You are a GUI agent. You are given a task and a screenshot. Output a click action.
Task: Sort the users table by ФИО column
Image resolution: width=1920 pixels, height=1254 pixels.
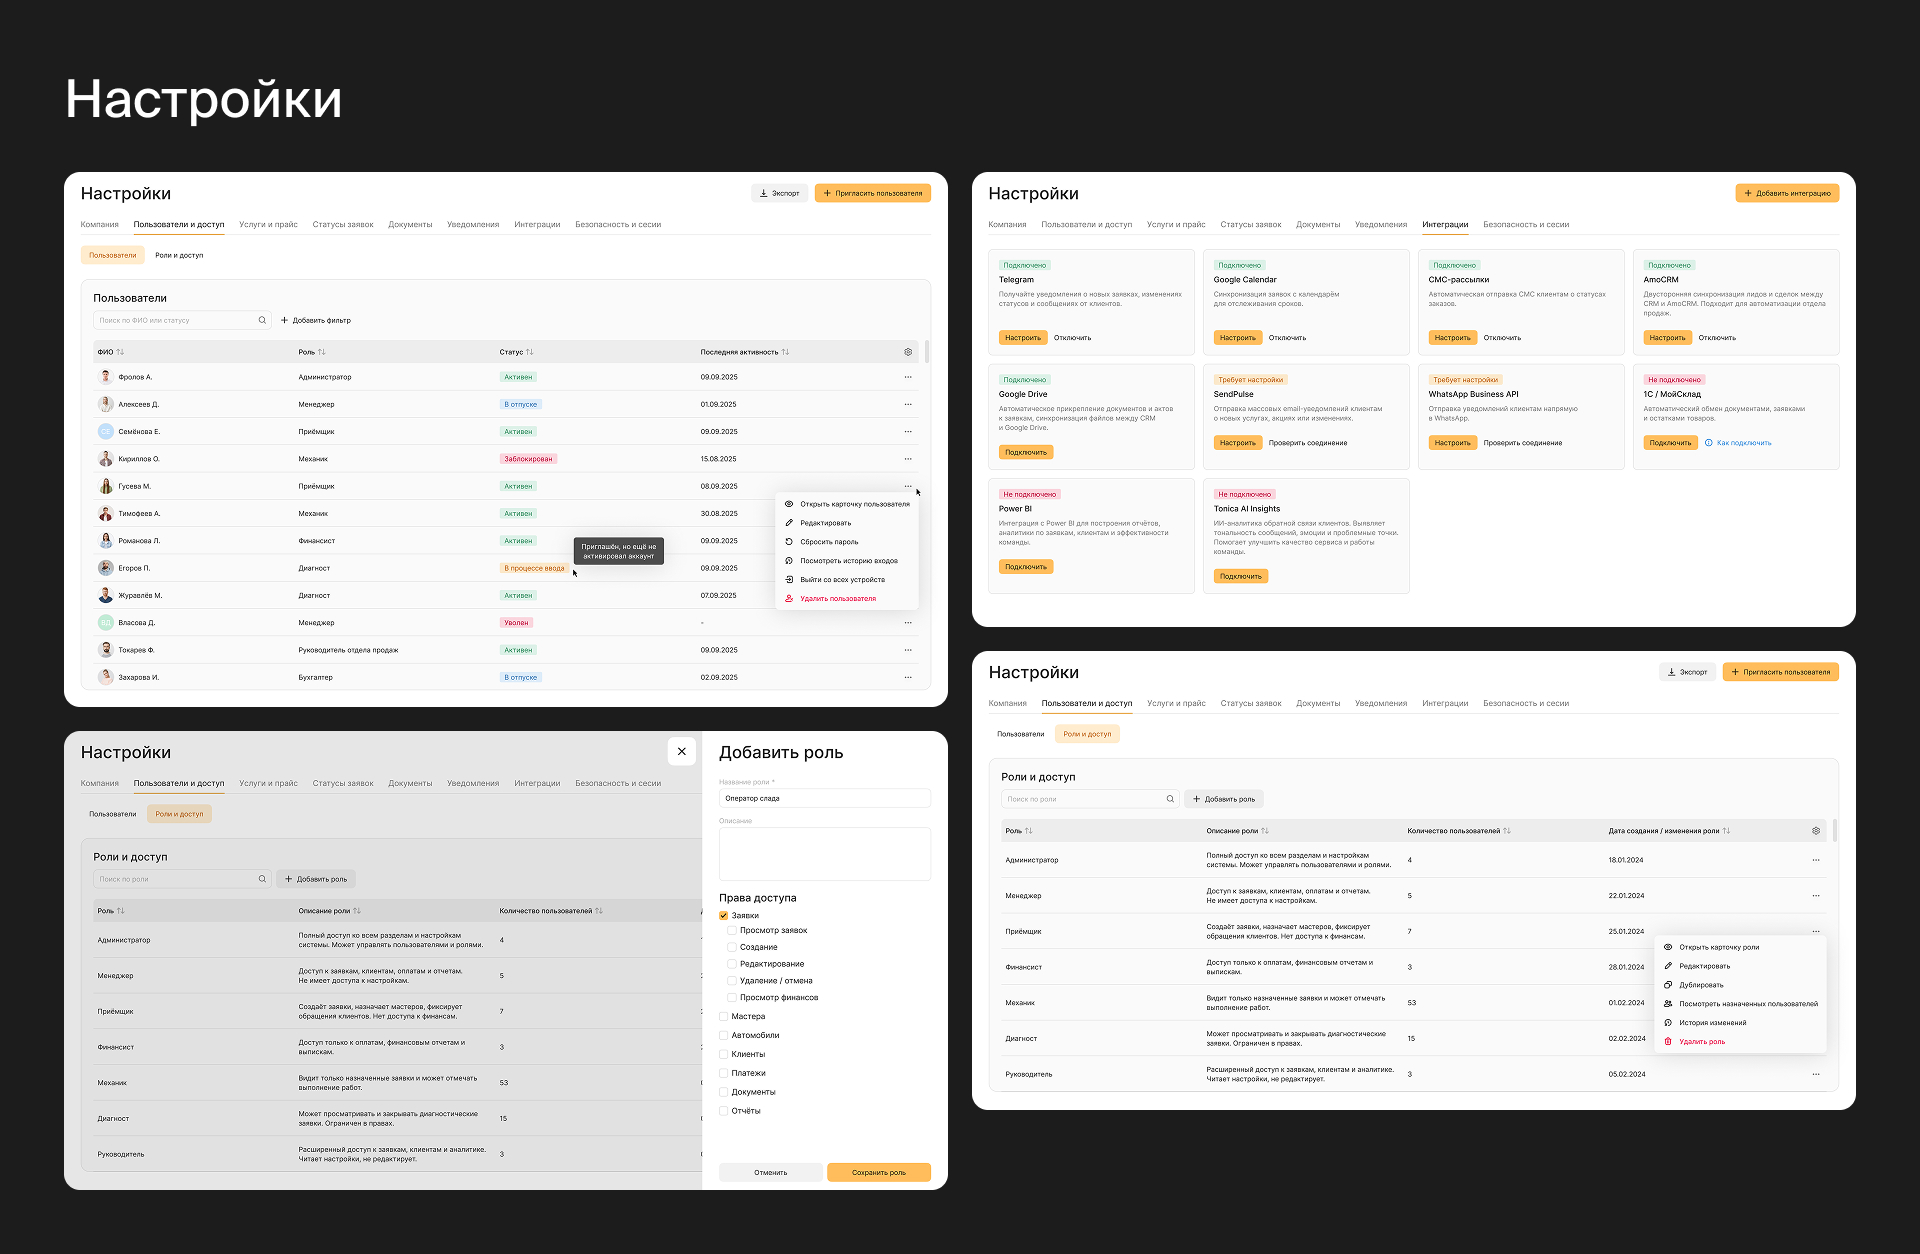(120, 352)
